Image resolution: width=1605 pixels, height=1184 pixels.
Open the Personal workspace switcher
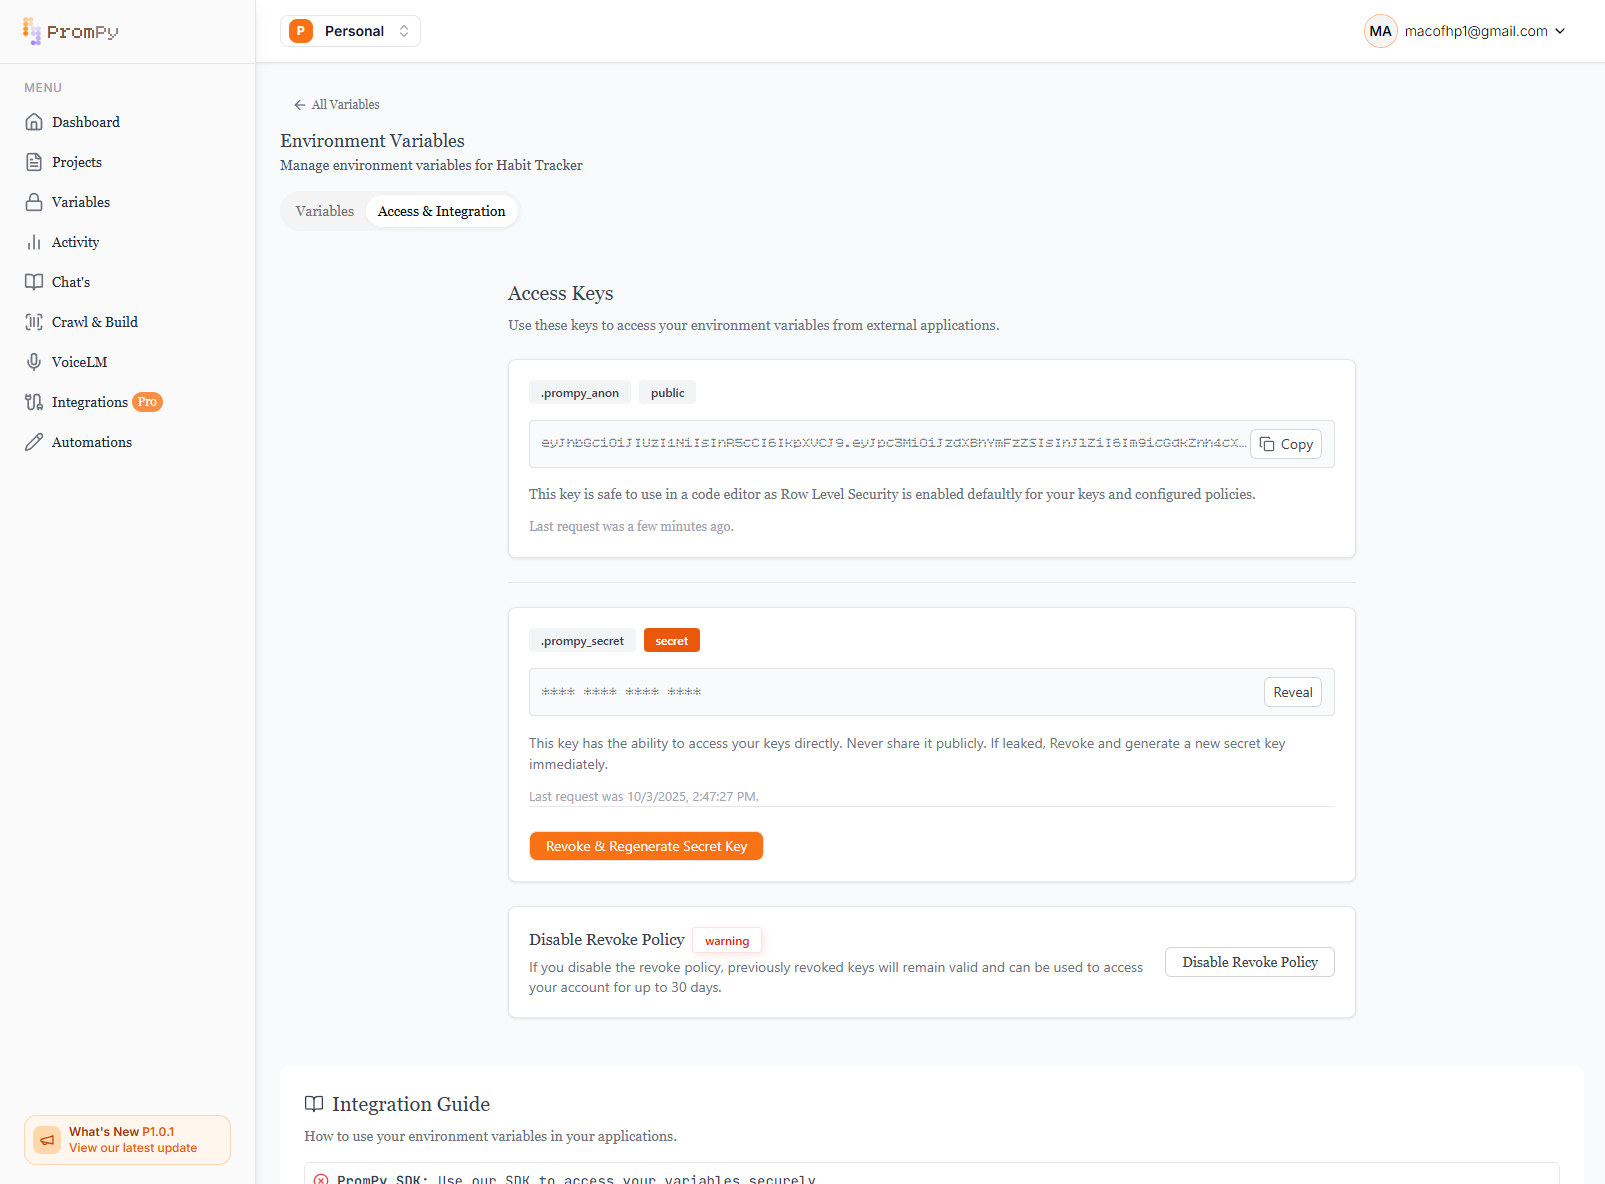[x=350, y=31]
